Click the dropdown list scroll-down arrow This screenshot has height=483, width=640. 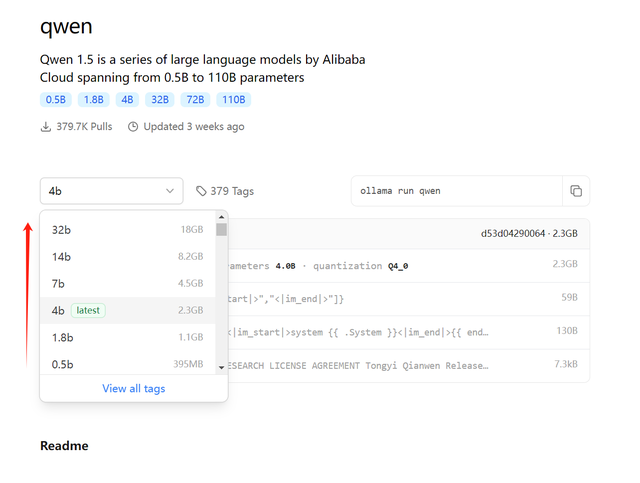221,367
